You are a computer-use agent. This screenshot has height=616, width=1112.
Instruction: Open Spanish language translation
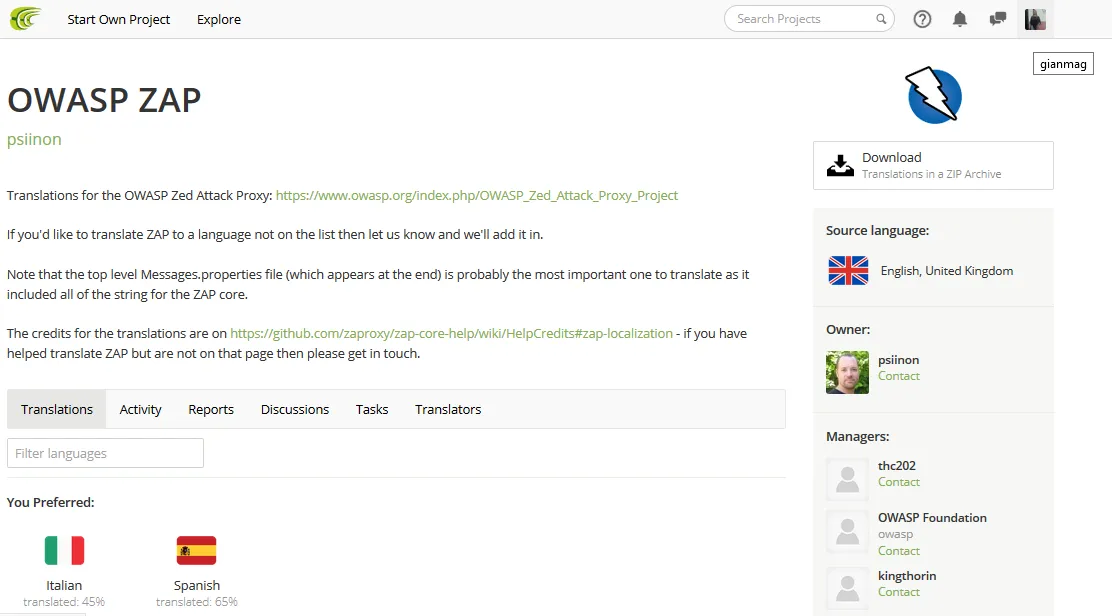pos(196,585)
